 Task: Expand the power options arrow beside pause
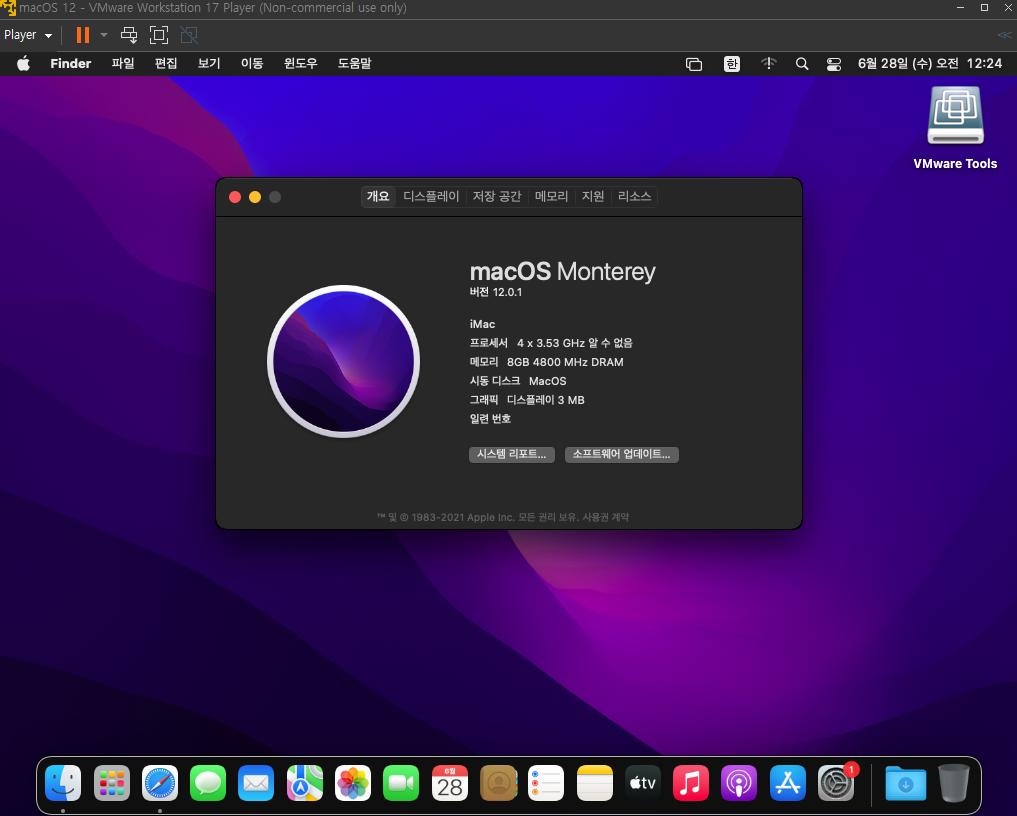point(103,35)
